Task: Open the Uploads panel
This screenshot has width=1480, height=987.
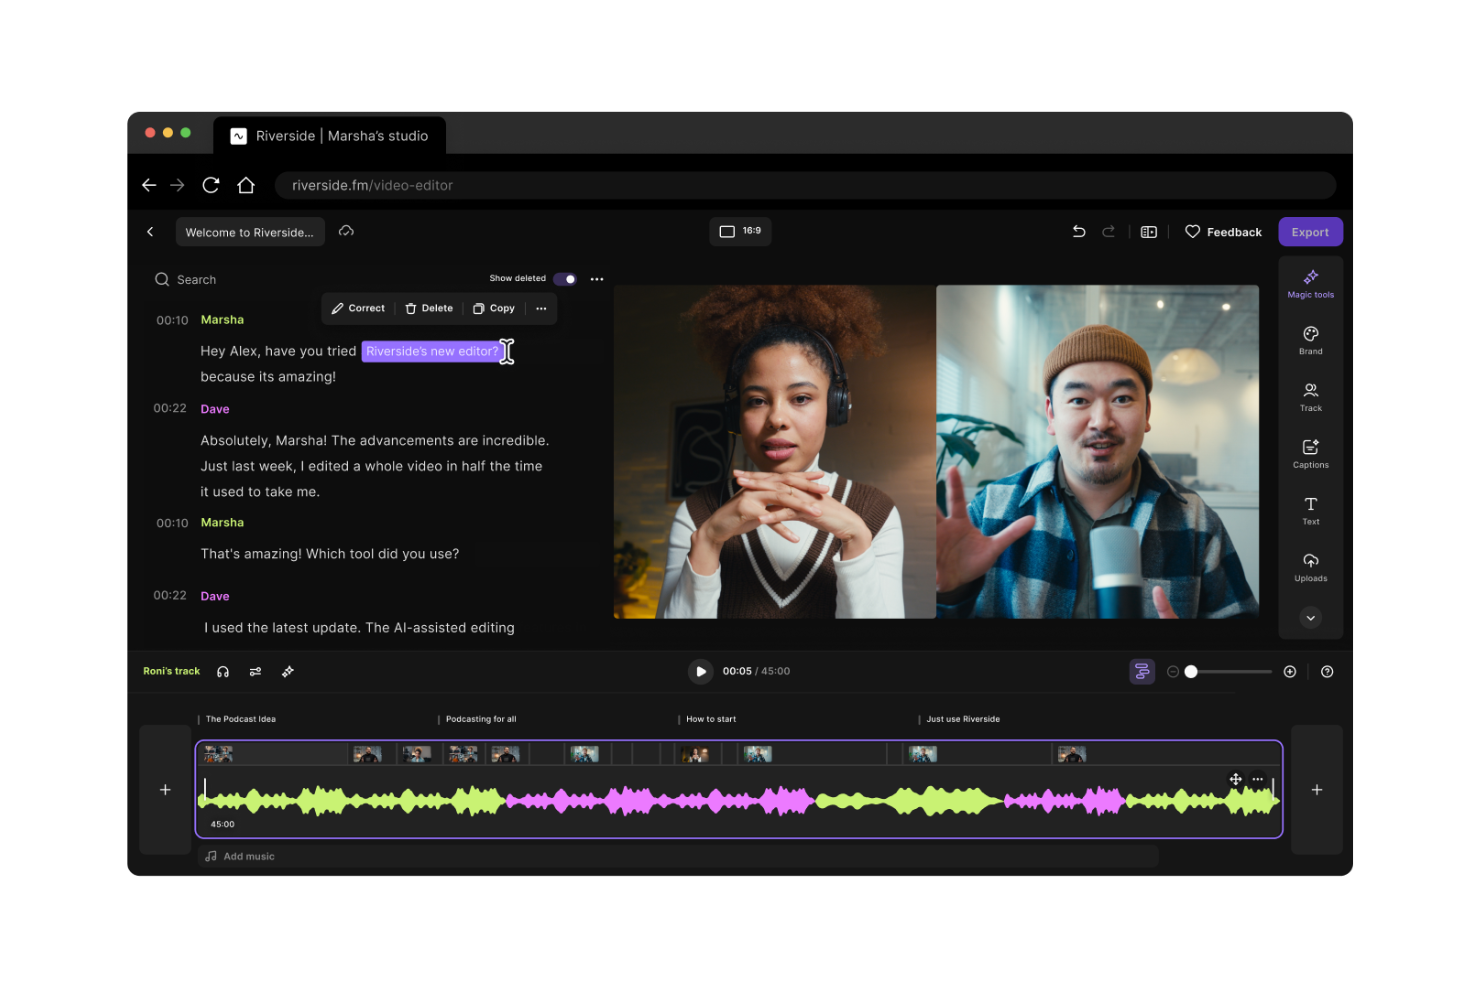Action: tap(1310, 567)
